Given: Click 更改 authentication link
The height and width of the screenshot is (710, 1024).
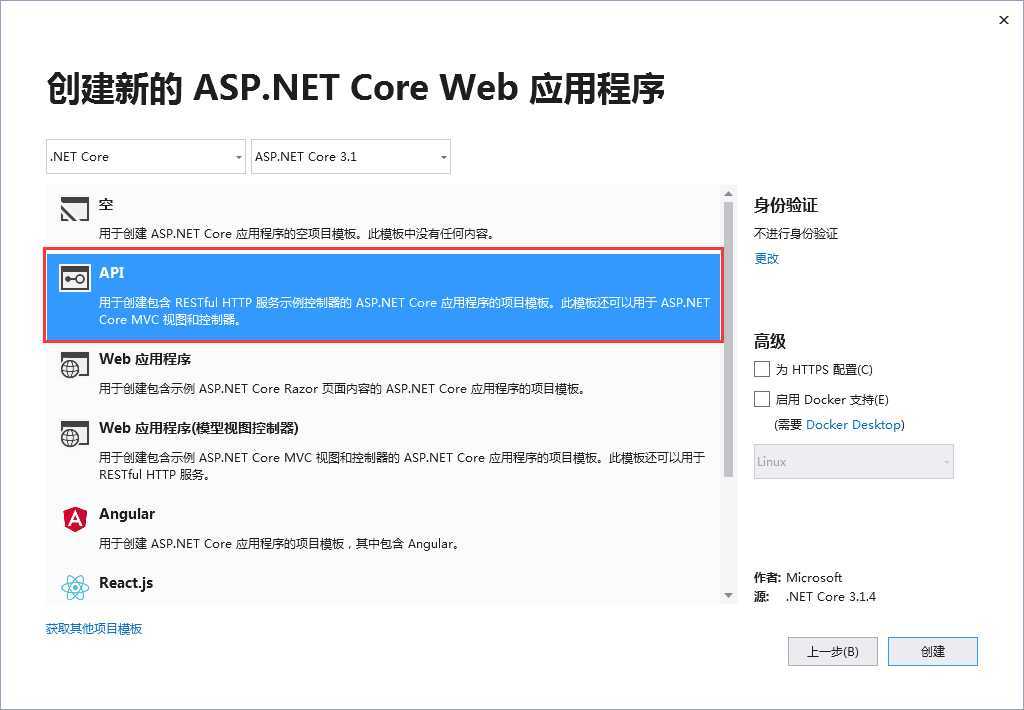Looking at the screenshot, I should pyautogui.click(x=766, y=259).
